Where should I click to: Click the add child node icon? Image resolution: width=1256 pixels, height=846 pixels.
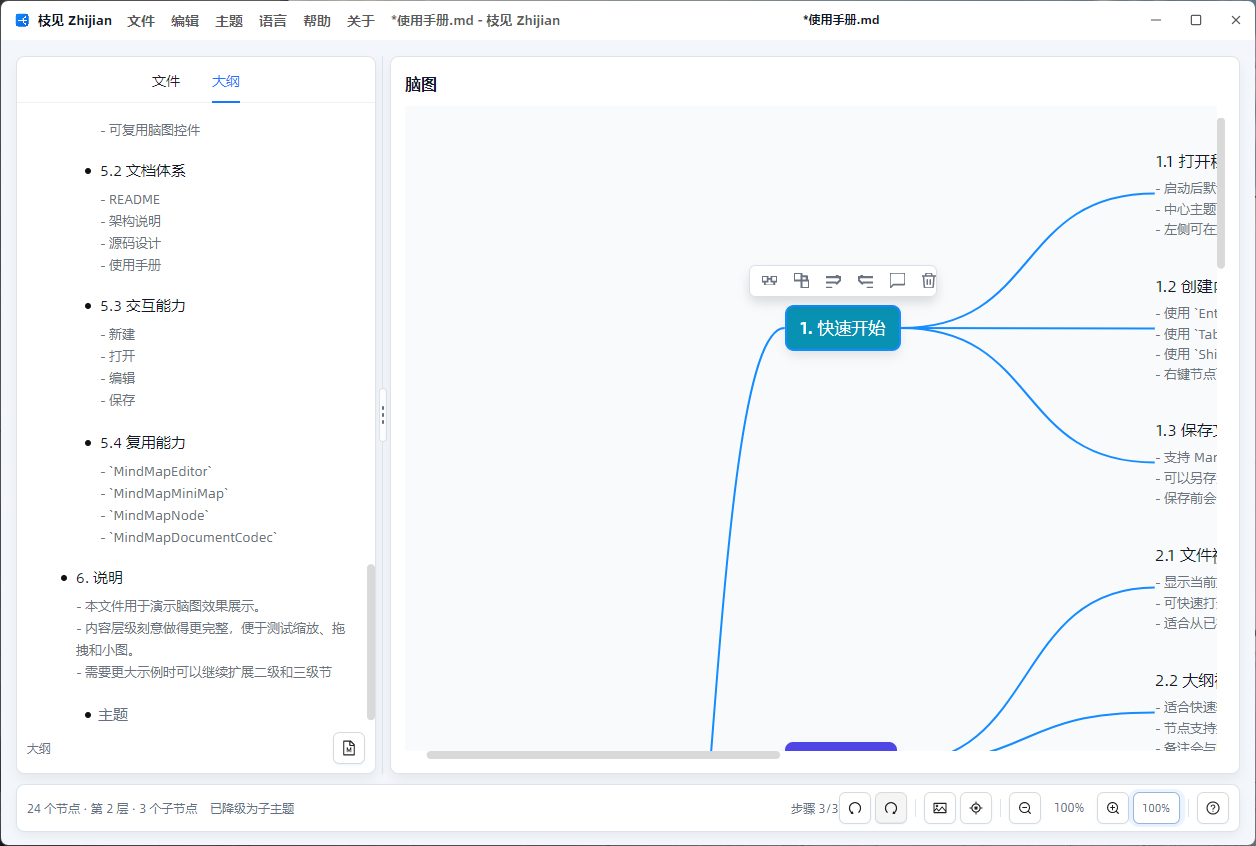(x=801, y=281)
